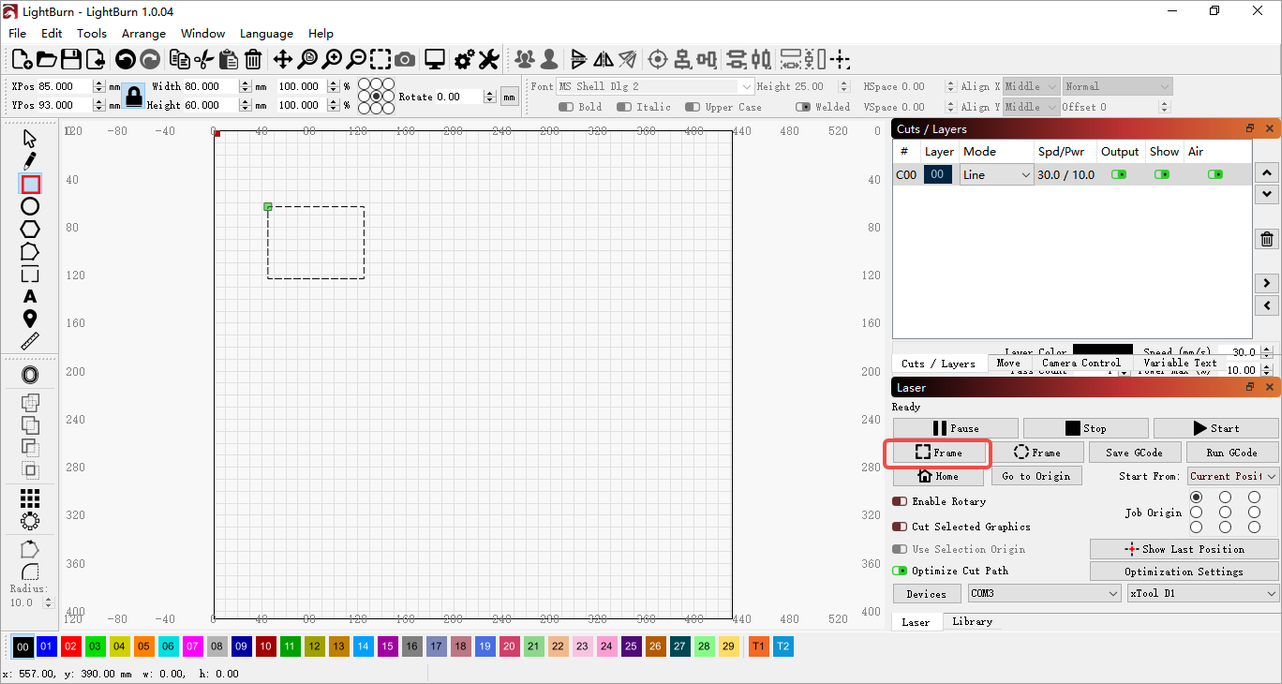Open the Language menu
This screenshot has height=684, width=1282.
[266, 33]
